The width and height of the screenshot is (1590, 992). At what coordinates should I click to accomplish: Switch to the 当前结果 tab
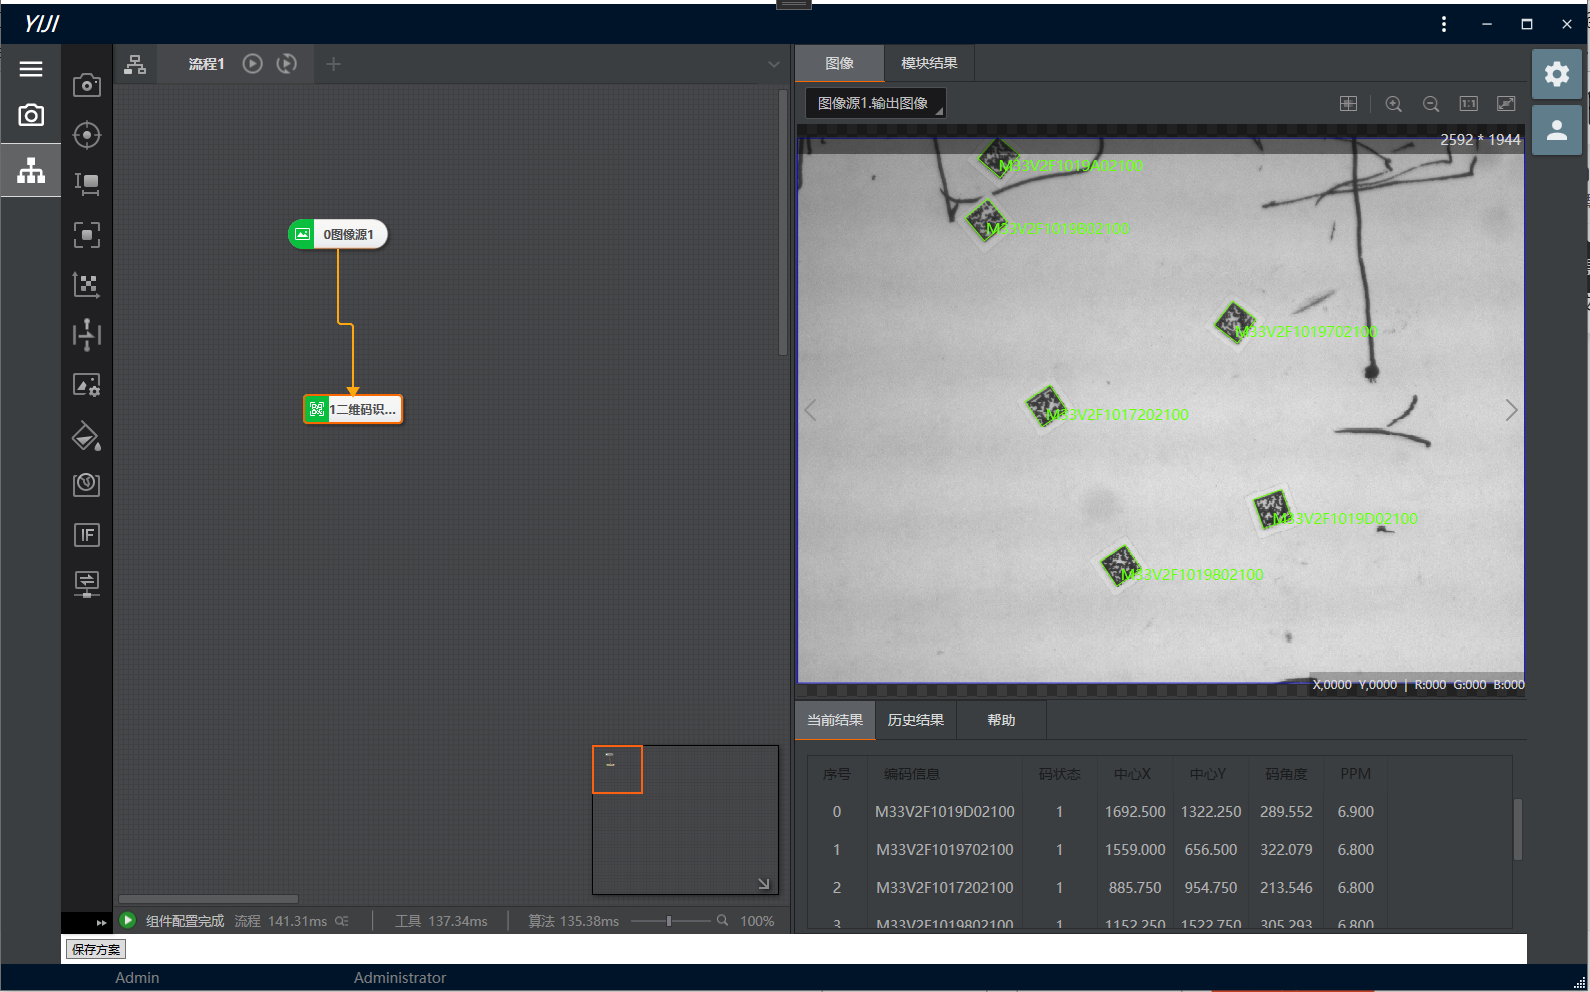835,720
